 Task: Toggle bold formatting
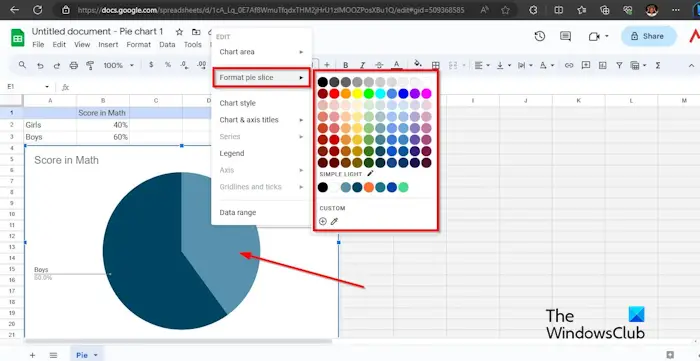point(345,66)
